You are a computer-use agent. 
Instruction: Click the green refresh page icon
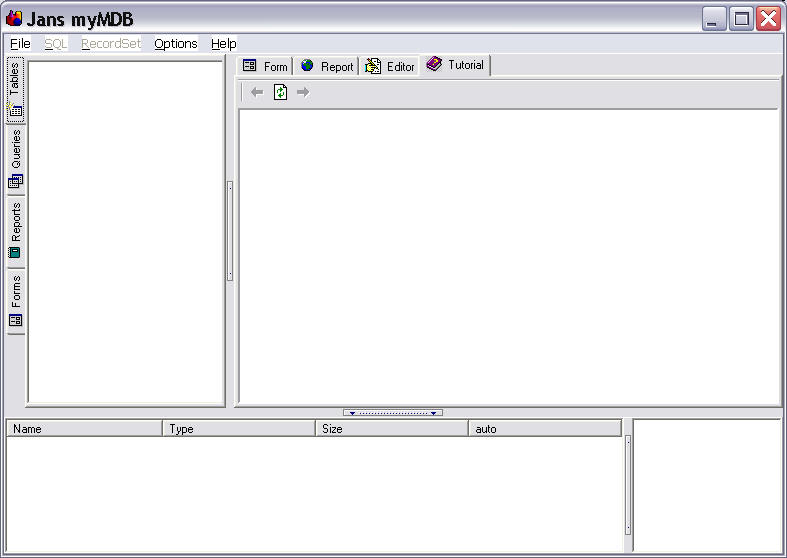click(280, 92)
